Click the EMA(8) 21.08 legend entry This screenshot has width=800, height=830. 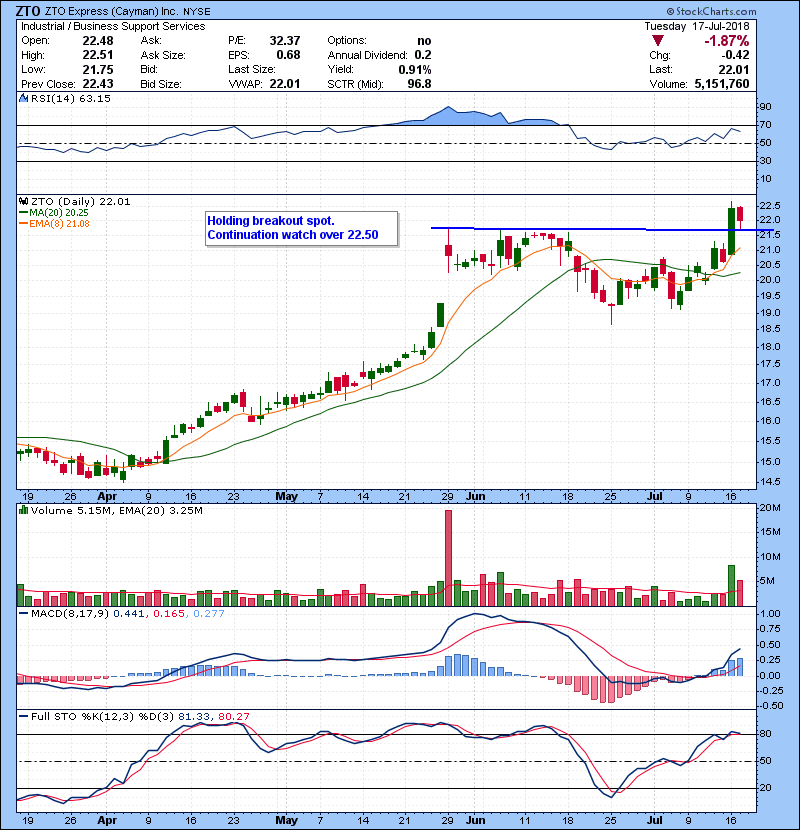55,223
